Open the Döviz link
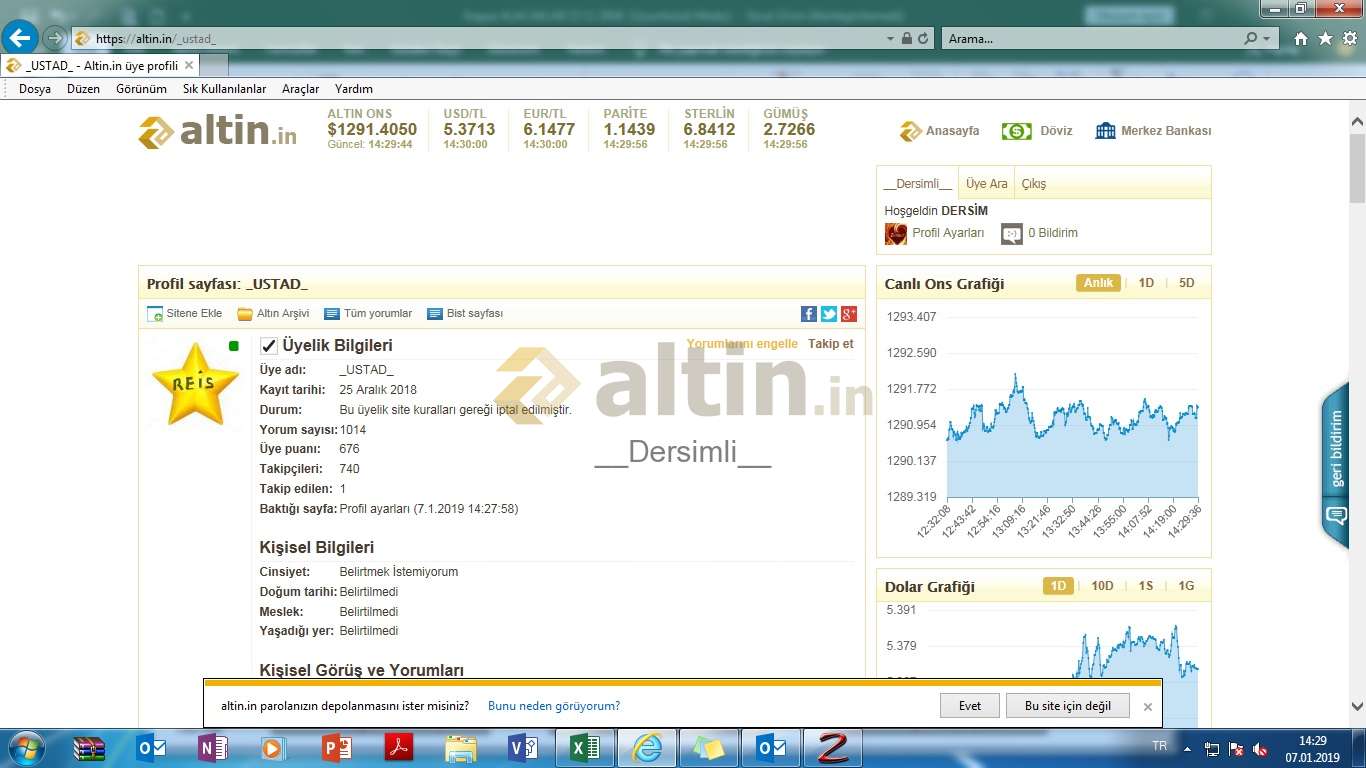Image resolution: width=1366 pixels, height=768 pixels. click(1037, 131)
